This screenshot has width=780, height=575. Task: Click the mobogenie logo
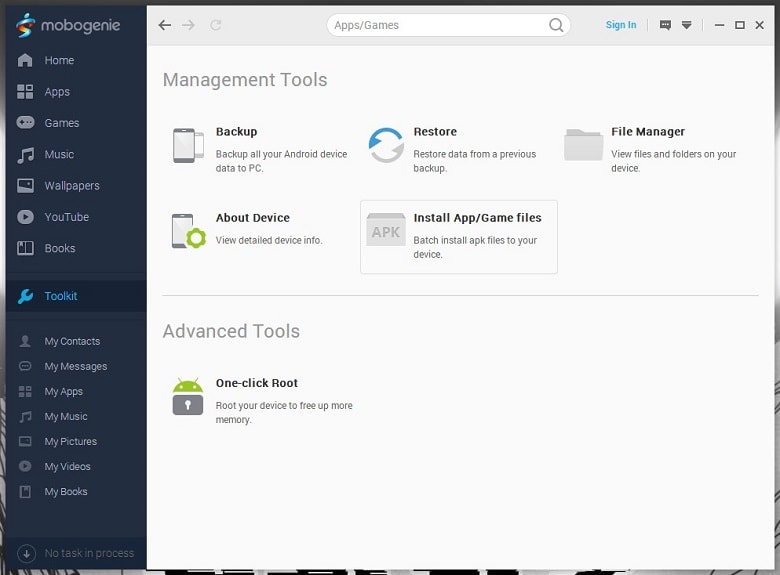click(x=68, y=25)
